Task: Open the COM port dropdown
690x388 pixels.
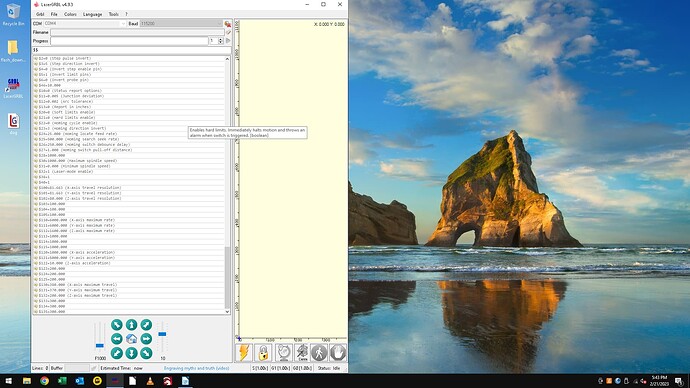Action: click(84, 23)
